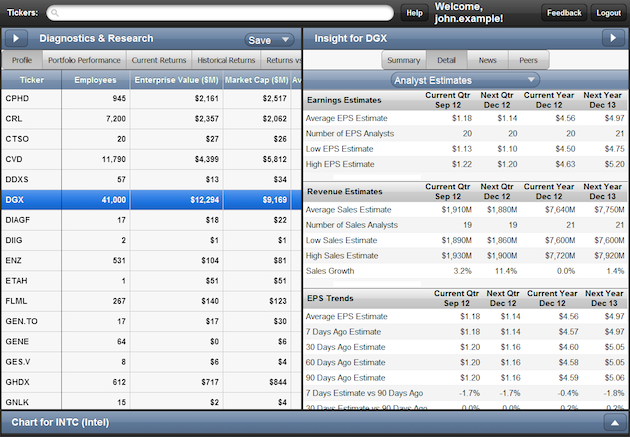Click the Logout button
Image resolution: width=630 pixels, height=437 pixels.
(x=608, y=13)
